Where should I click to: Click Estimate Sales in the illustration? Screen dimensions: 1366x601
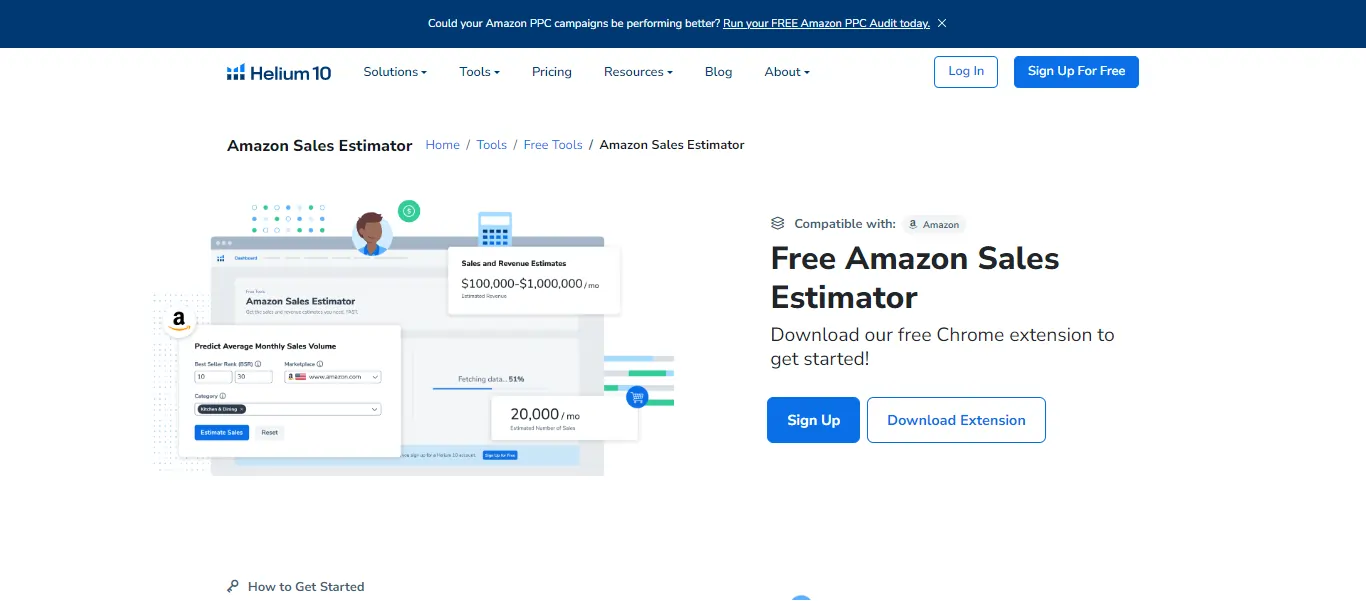(x=222, y=433)
